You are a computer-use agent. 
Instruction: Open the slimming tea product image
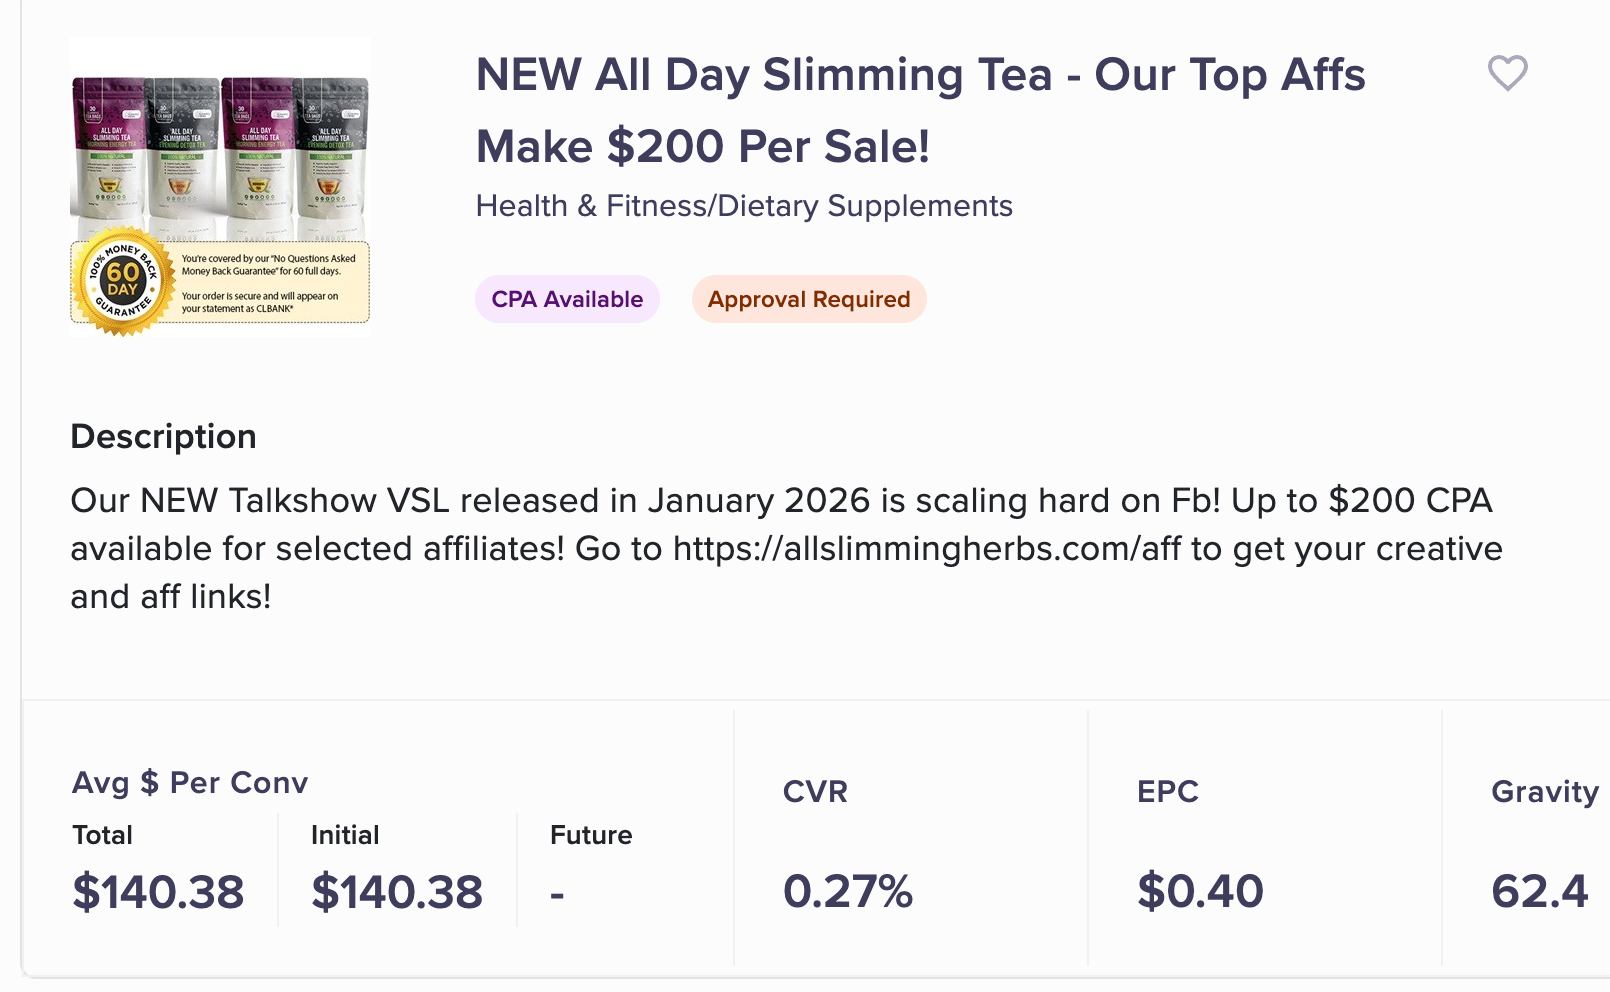pos(220,187)
